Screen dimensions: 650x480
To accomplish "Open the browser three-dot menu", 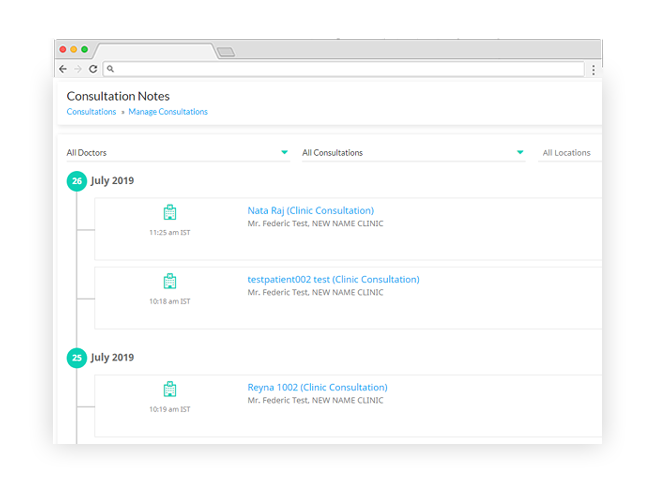I will coord(594,70).
